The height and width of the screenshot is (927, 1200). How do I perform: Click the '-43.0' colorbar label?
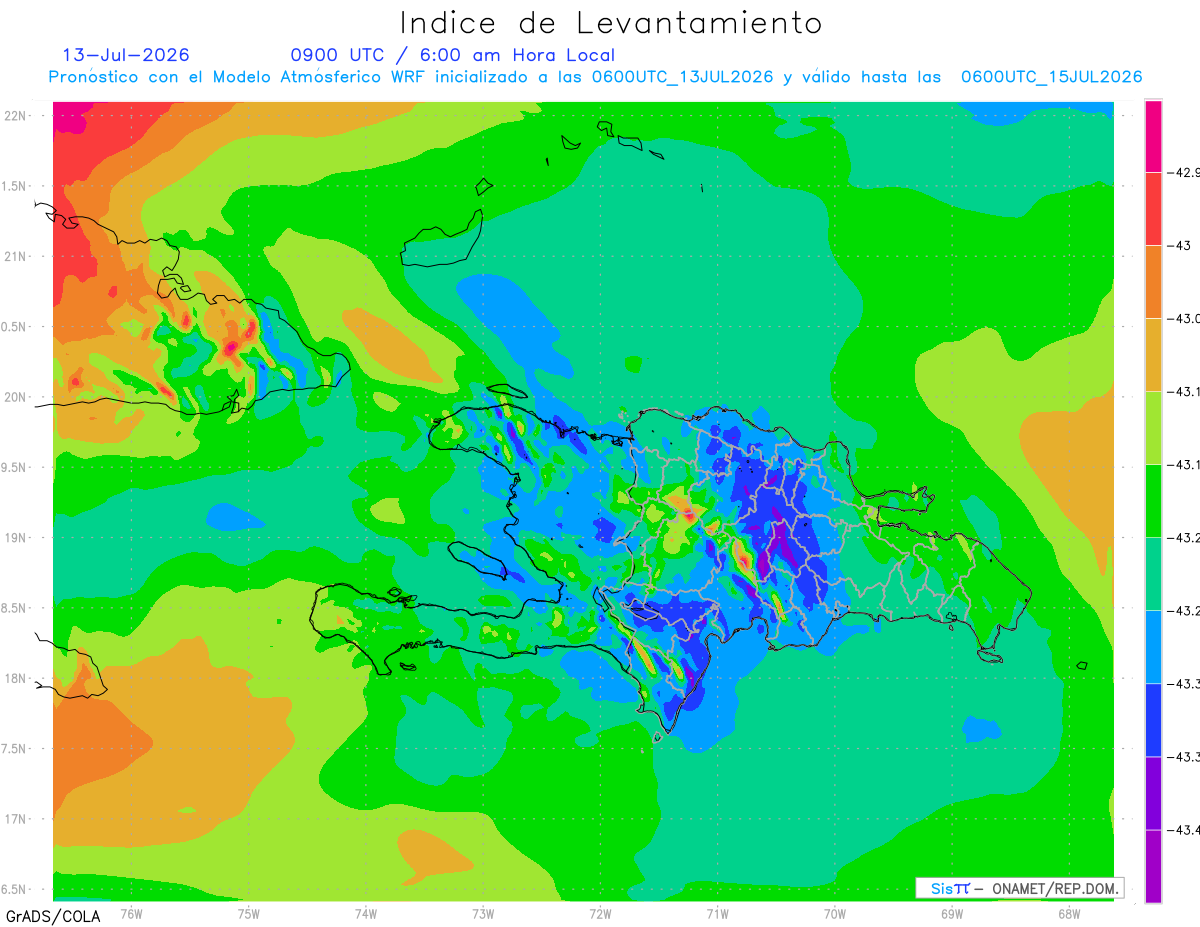[1185, 318]
